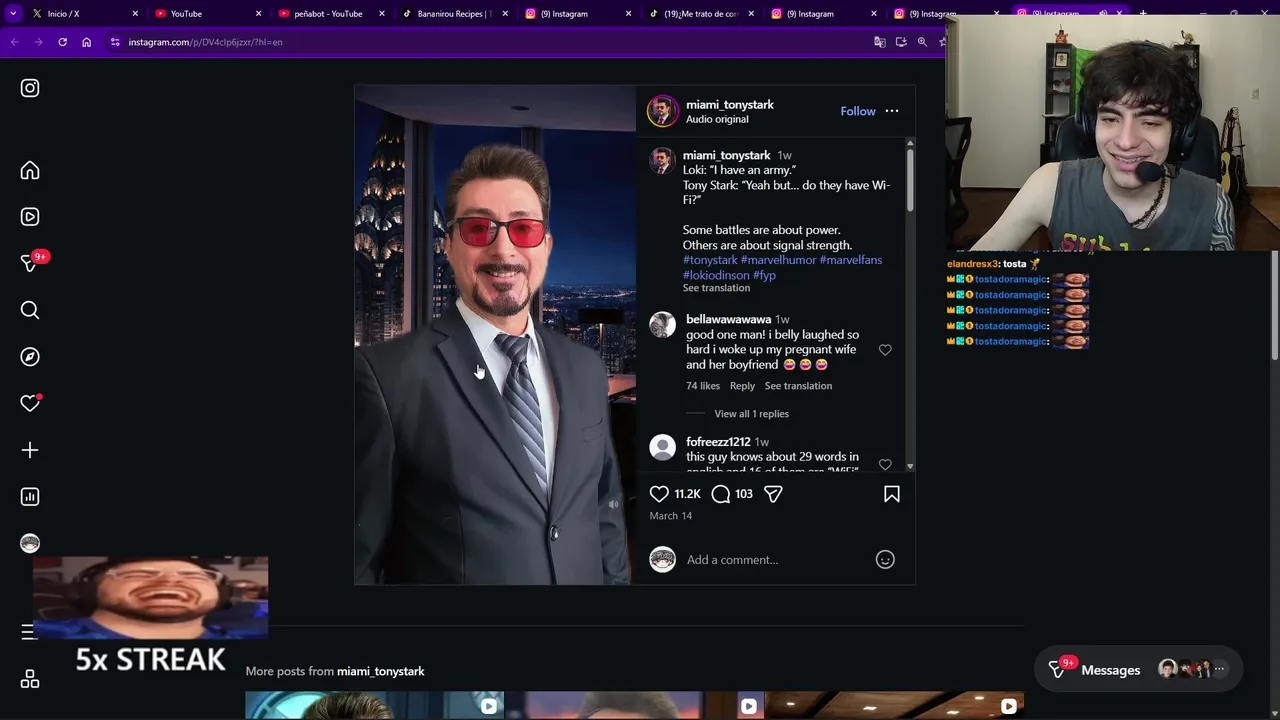Open Notifications heart icon in sidebar
The image size is (1280, 720).
(x=30, y=403)
